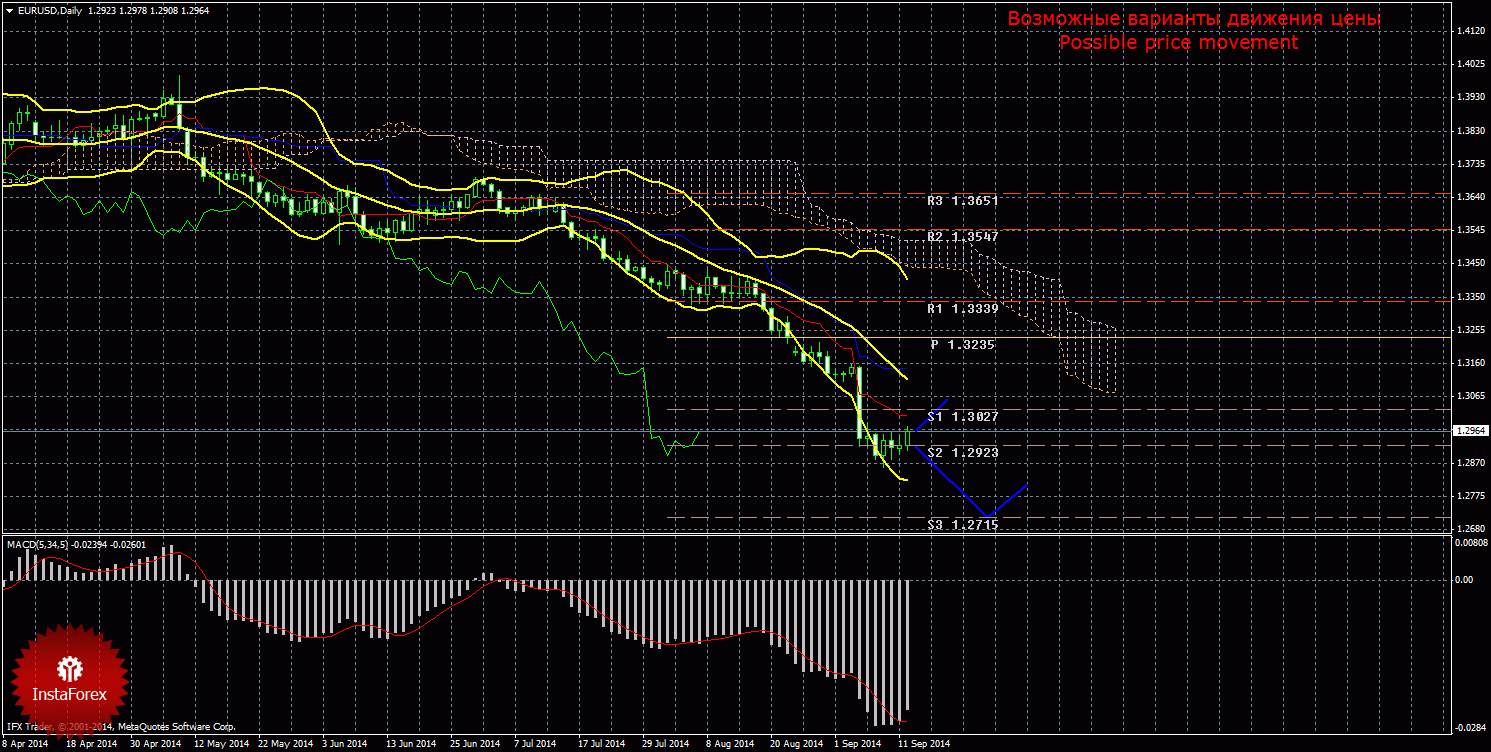Screen dimensions: 1491x752
Task: Click the 1.3255 price scale value
Action: 1471,330
